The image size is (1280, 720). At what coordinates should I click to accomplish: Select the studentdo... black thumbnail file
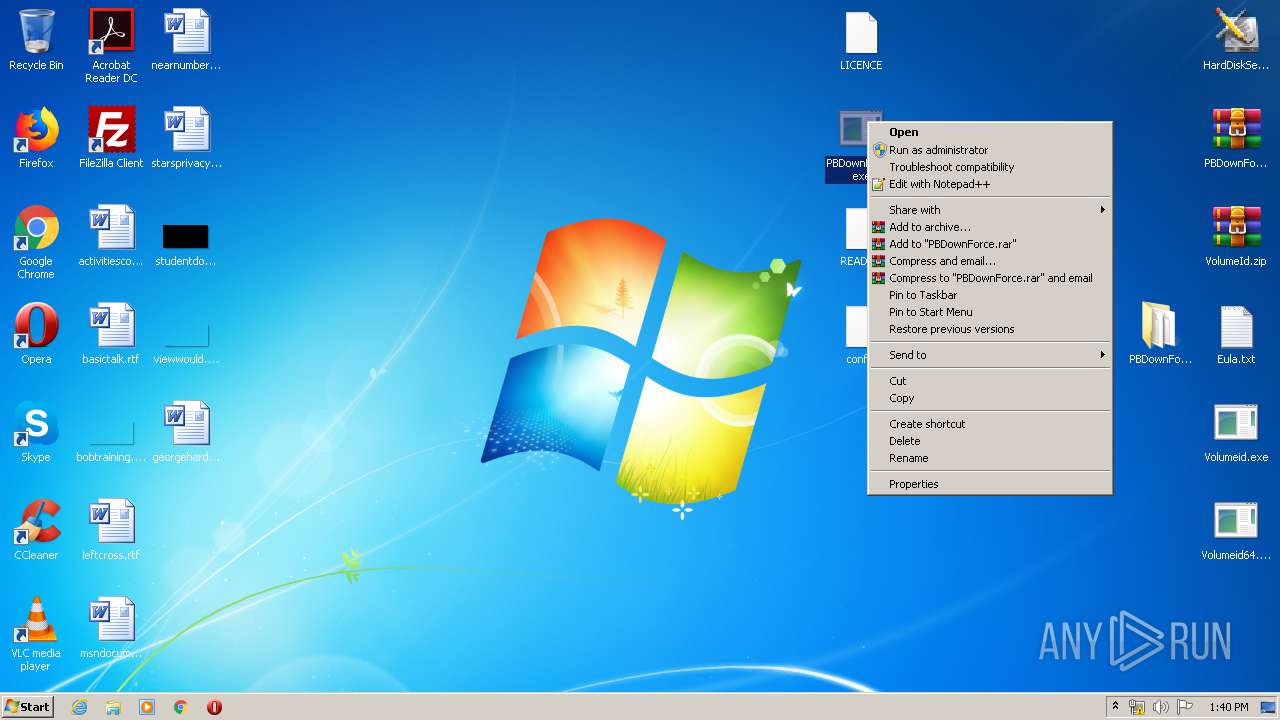186,243
